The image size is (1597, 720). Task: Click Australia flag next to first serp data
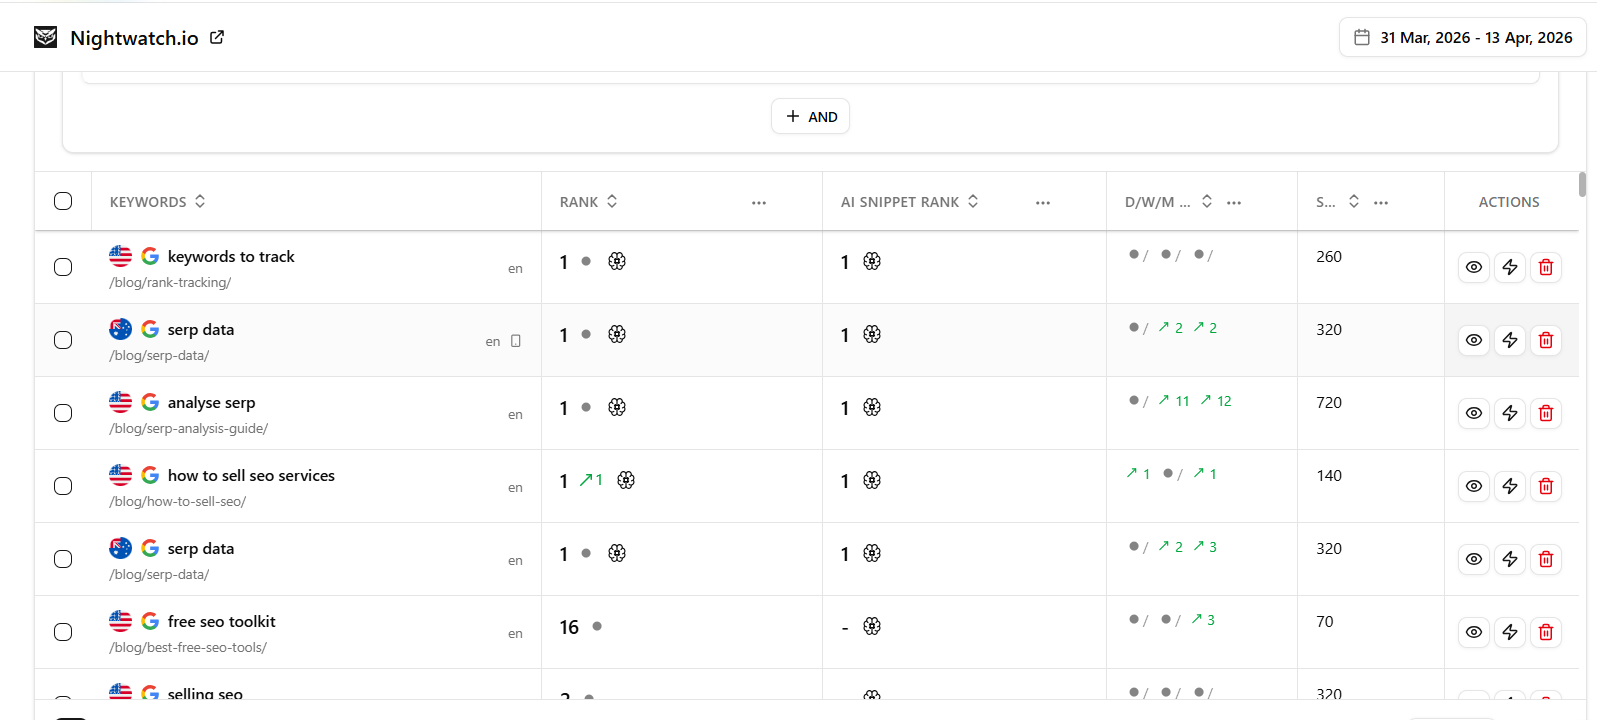pyautogui.click(x=120, y=329)
